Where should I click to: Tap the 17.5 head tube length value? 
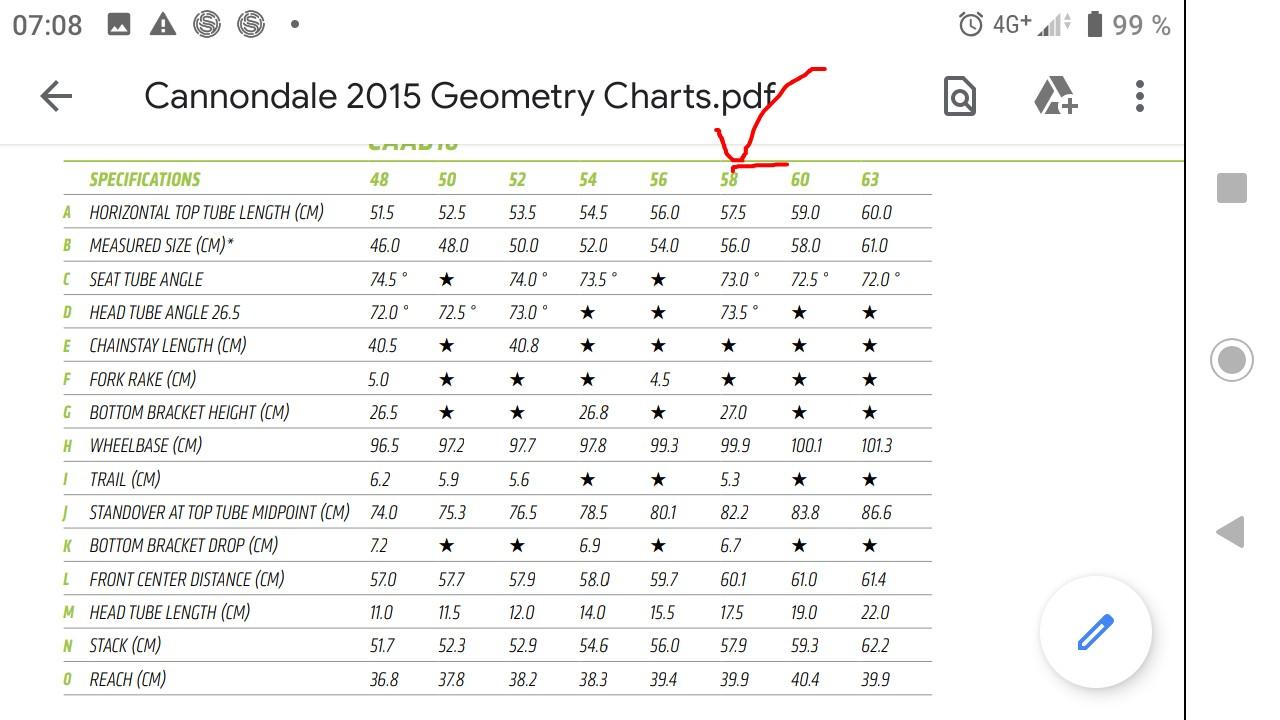pos(732,612)
